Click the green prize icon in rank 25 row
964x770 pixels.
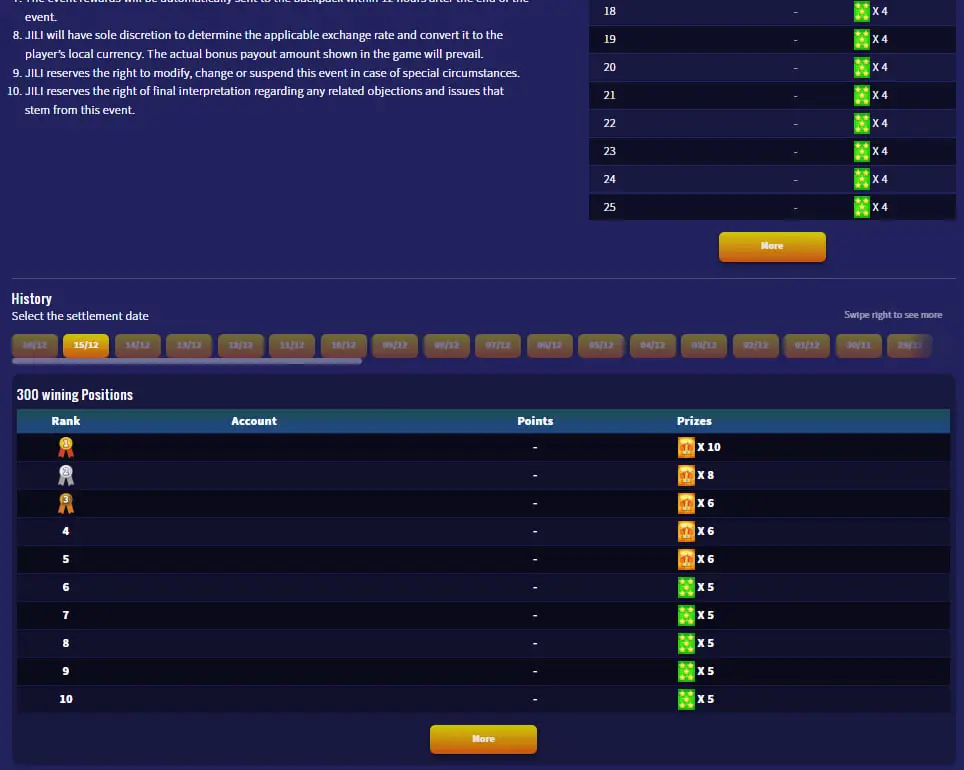coord(861,207)
